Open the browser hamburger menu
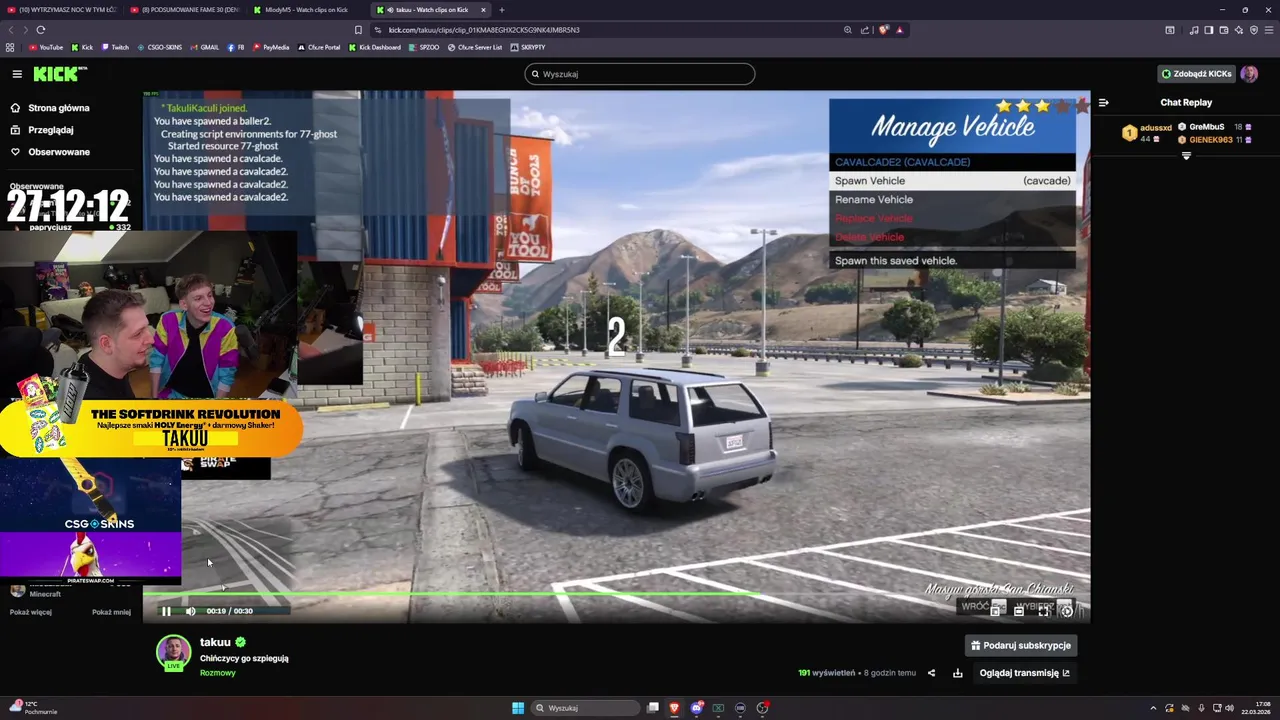The width and height of the screenshot is (1280, 720). pyautogui.click(x=1268, y=30)
